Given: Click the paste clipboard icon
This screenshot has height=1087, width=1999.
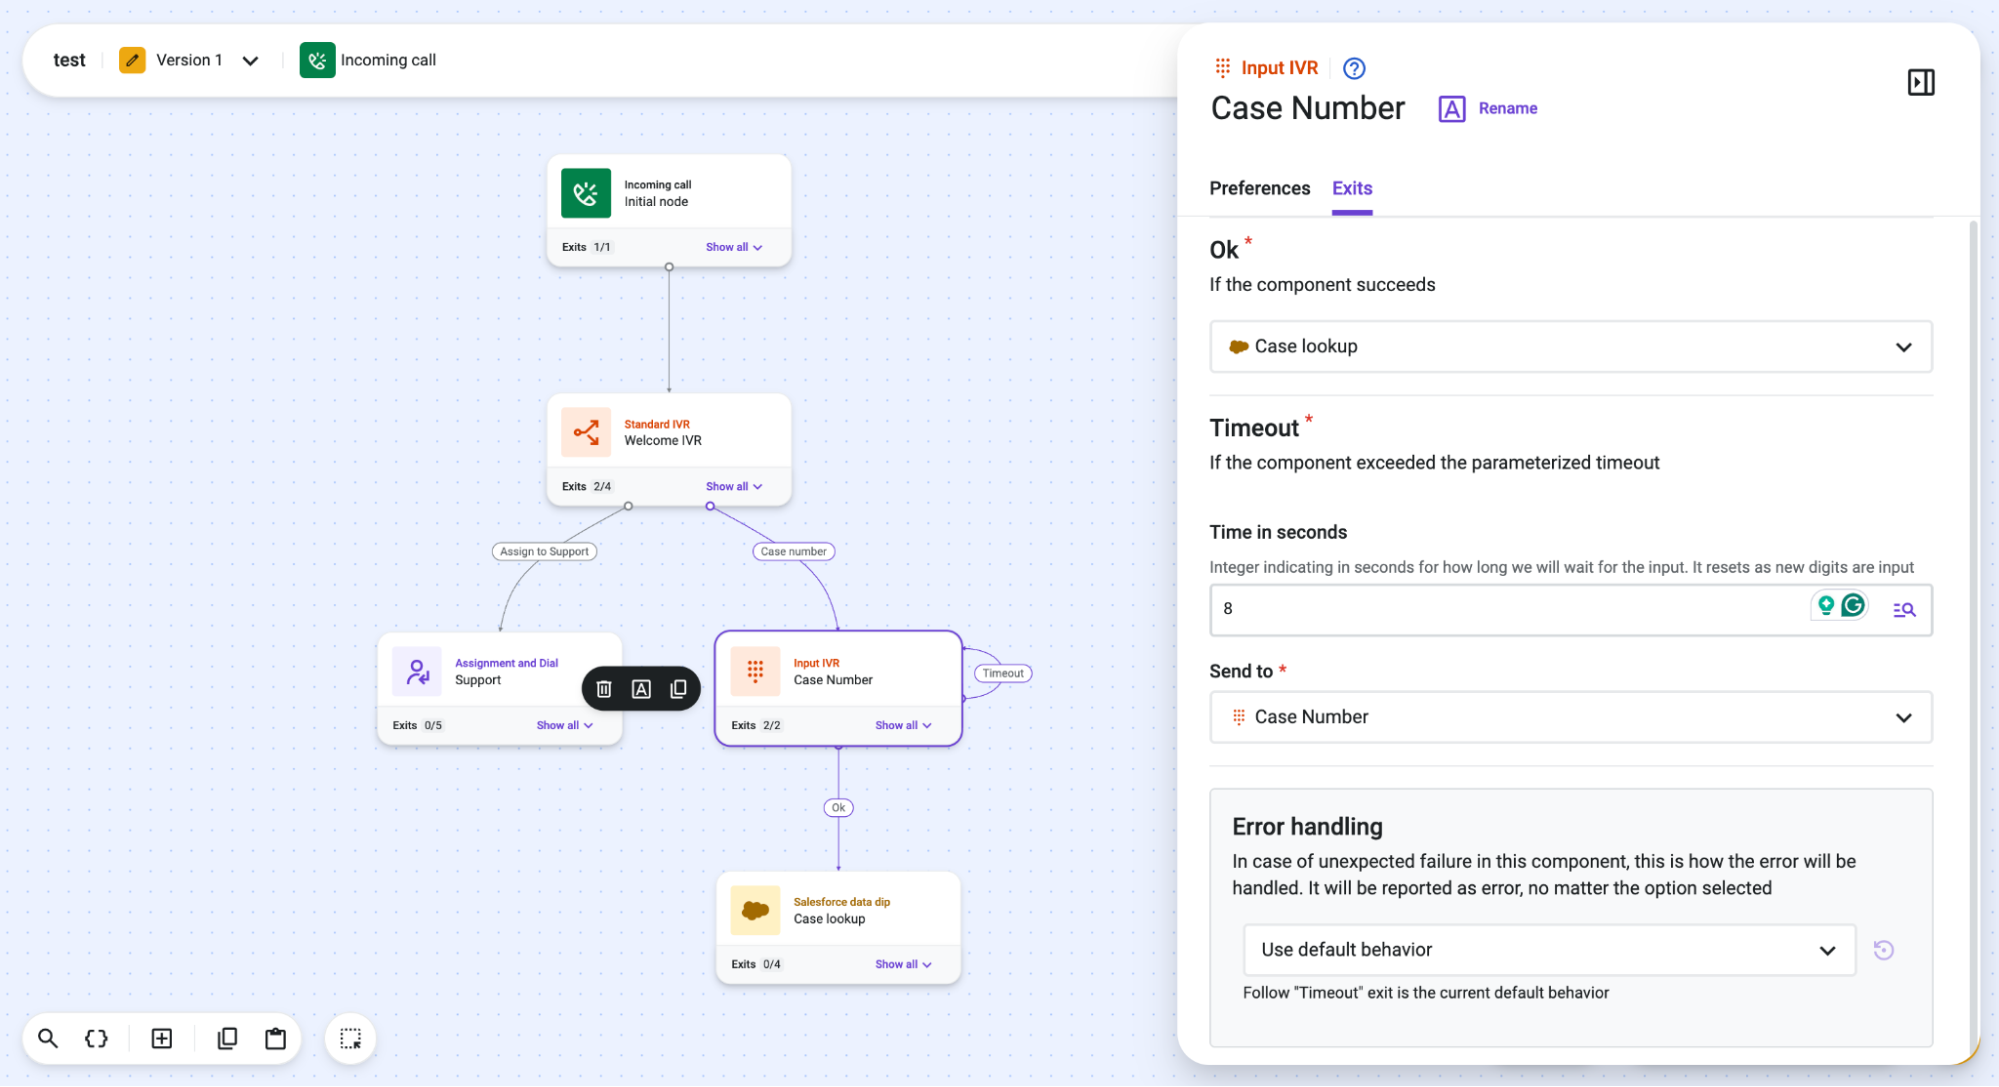Looking at the screenshot, I should pyautogui.click(x=275, y=1038).
